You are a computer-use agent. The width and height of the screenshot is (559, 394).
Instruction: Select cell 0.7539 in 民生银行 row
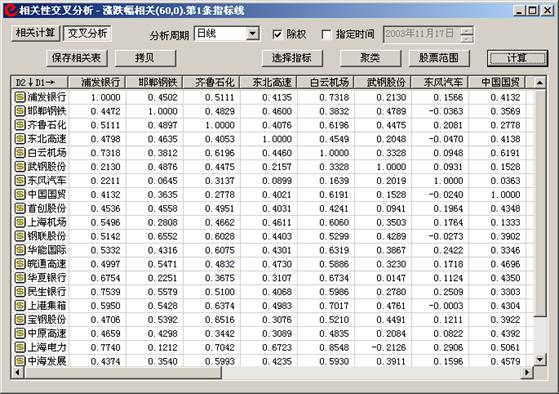click(x=97, y=292)
